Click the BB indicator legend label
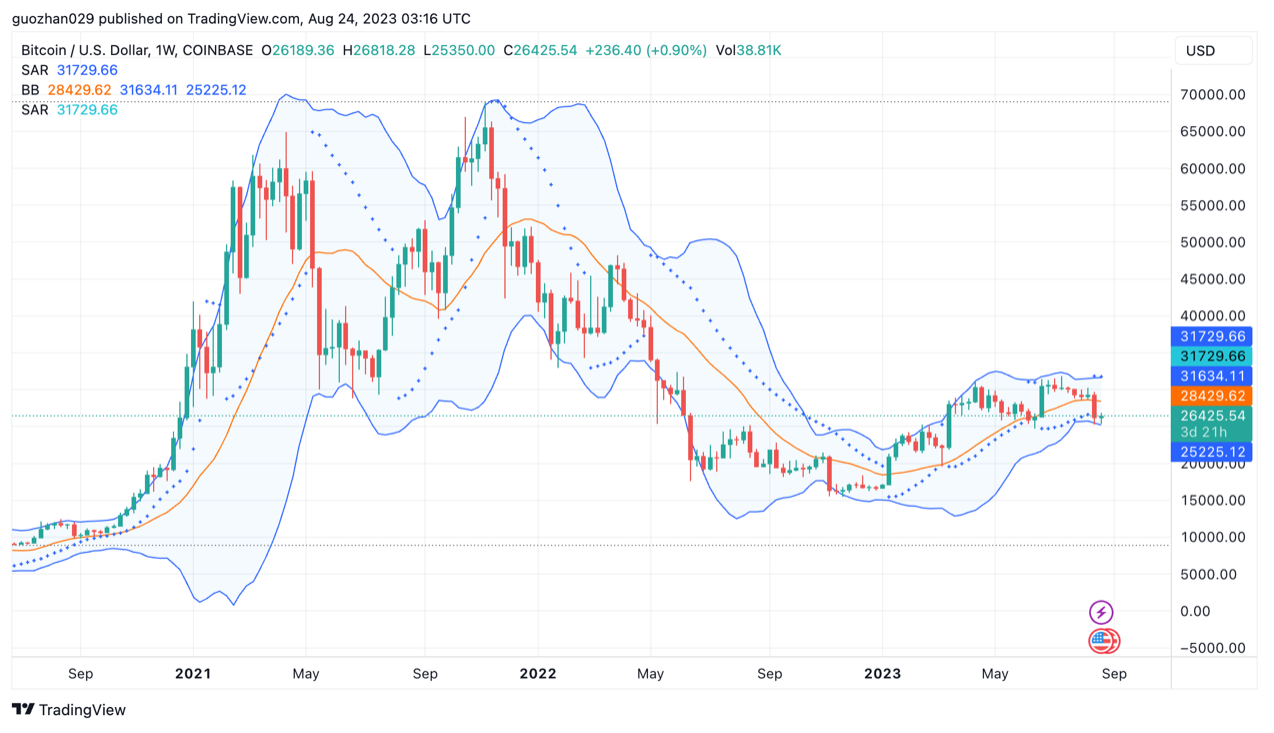The width and height of the screenshot is (1274, 733). click(x=31, y=90)
